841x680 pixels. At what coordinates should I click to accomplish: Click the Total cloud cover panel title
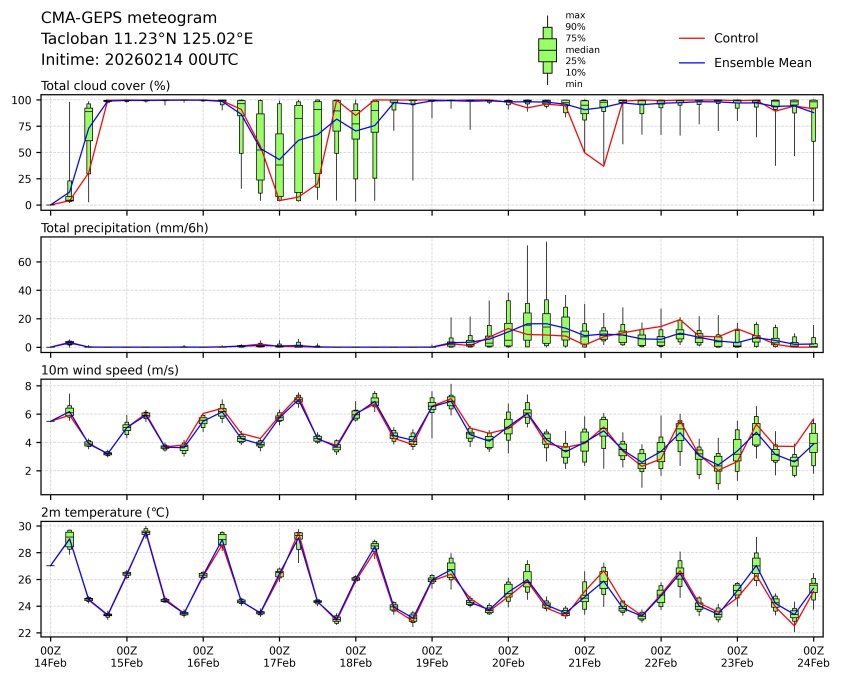coord(106,86)
